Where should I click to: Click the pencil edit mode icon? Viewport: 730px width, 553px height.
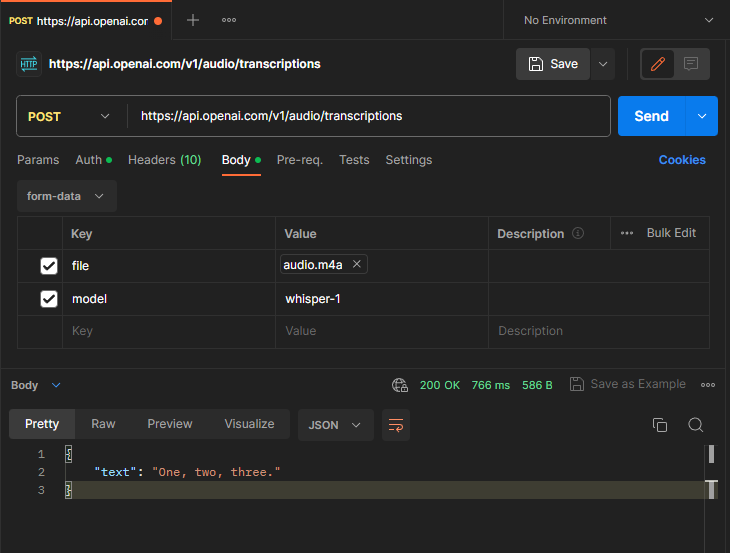(657, 64)
